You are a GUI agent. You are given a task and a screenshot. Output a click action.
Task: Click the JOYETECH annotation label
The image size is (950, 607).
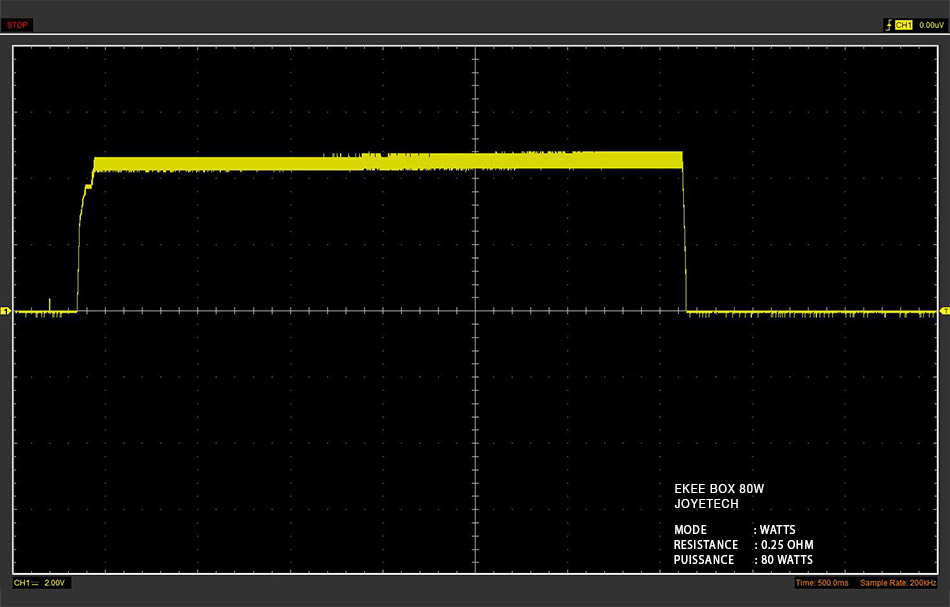706,503
